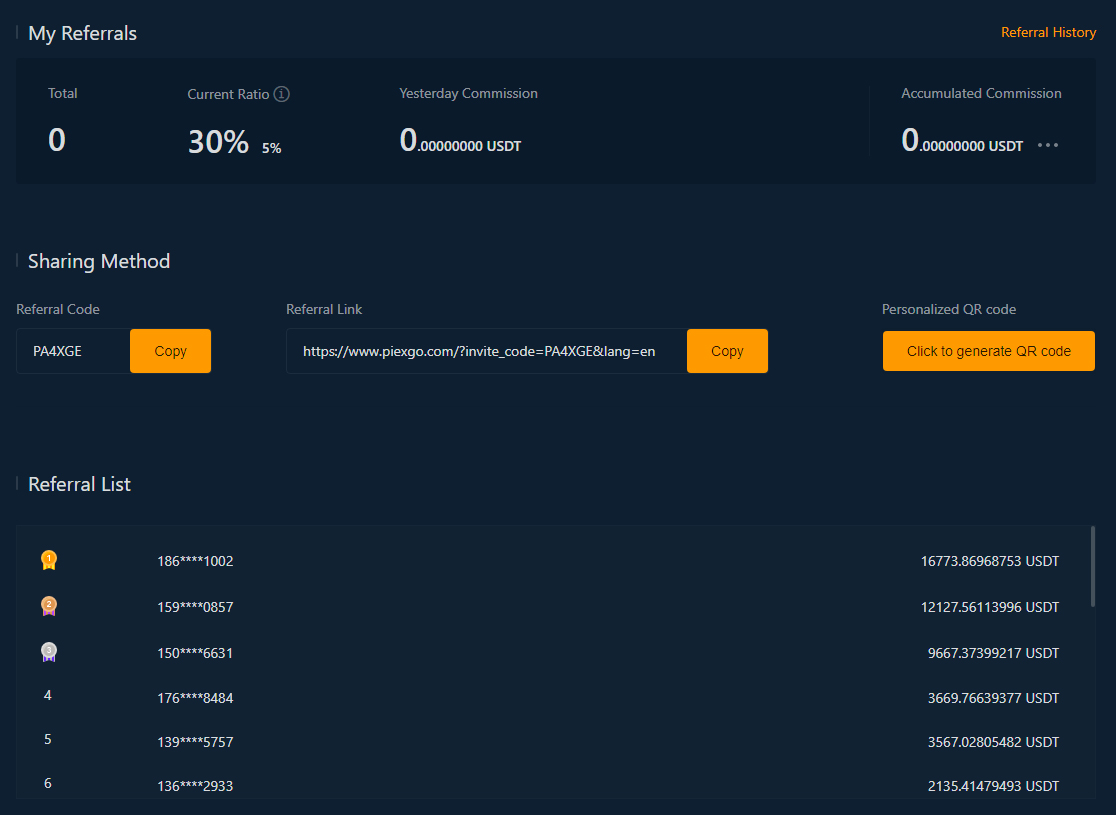Click the Sharing Method heading

[99, 261]
